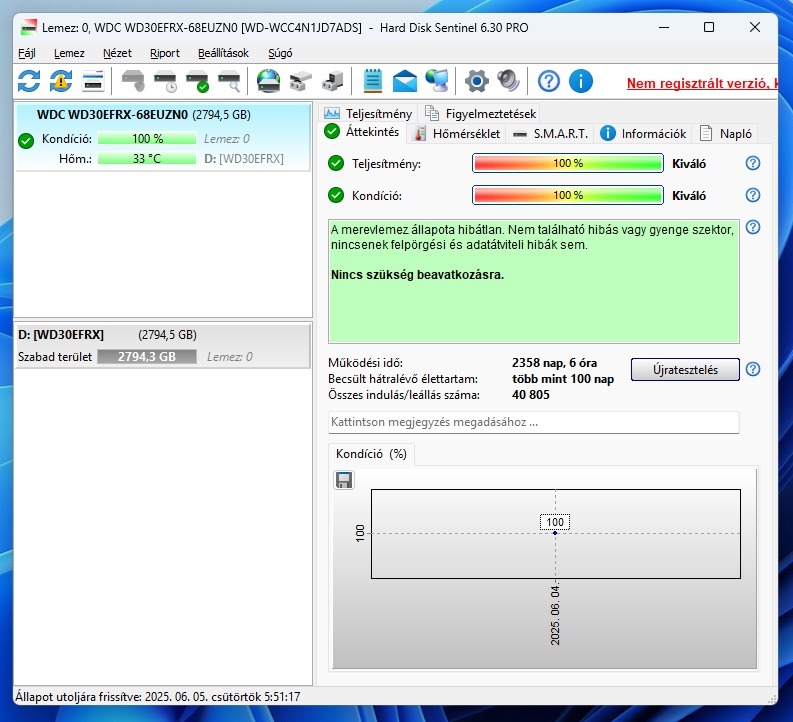Image resolution: width=793 pixels, height=722 pixels.
Task: Click the blue Refresh arrows toolbar icon
Action: tap(29, 81)
